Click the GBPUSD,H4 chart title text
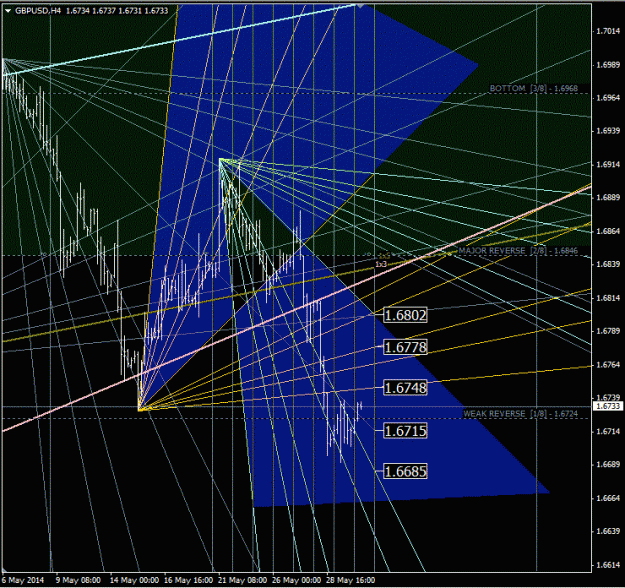Image resolution: width=625 pixels, height=588 pixels. coord(38,11)
